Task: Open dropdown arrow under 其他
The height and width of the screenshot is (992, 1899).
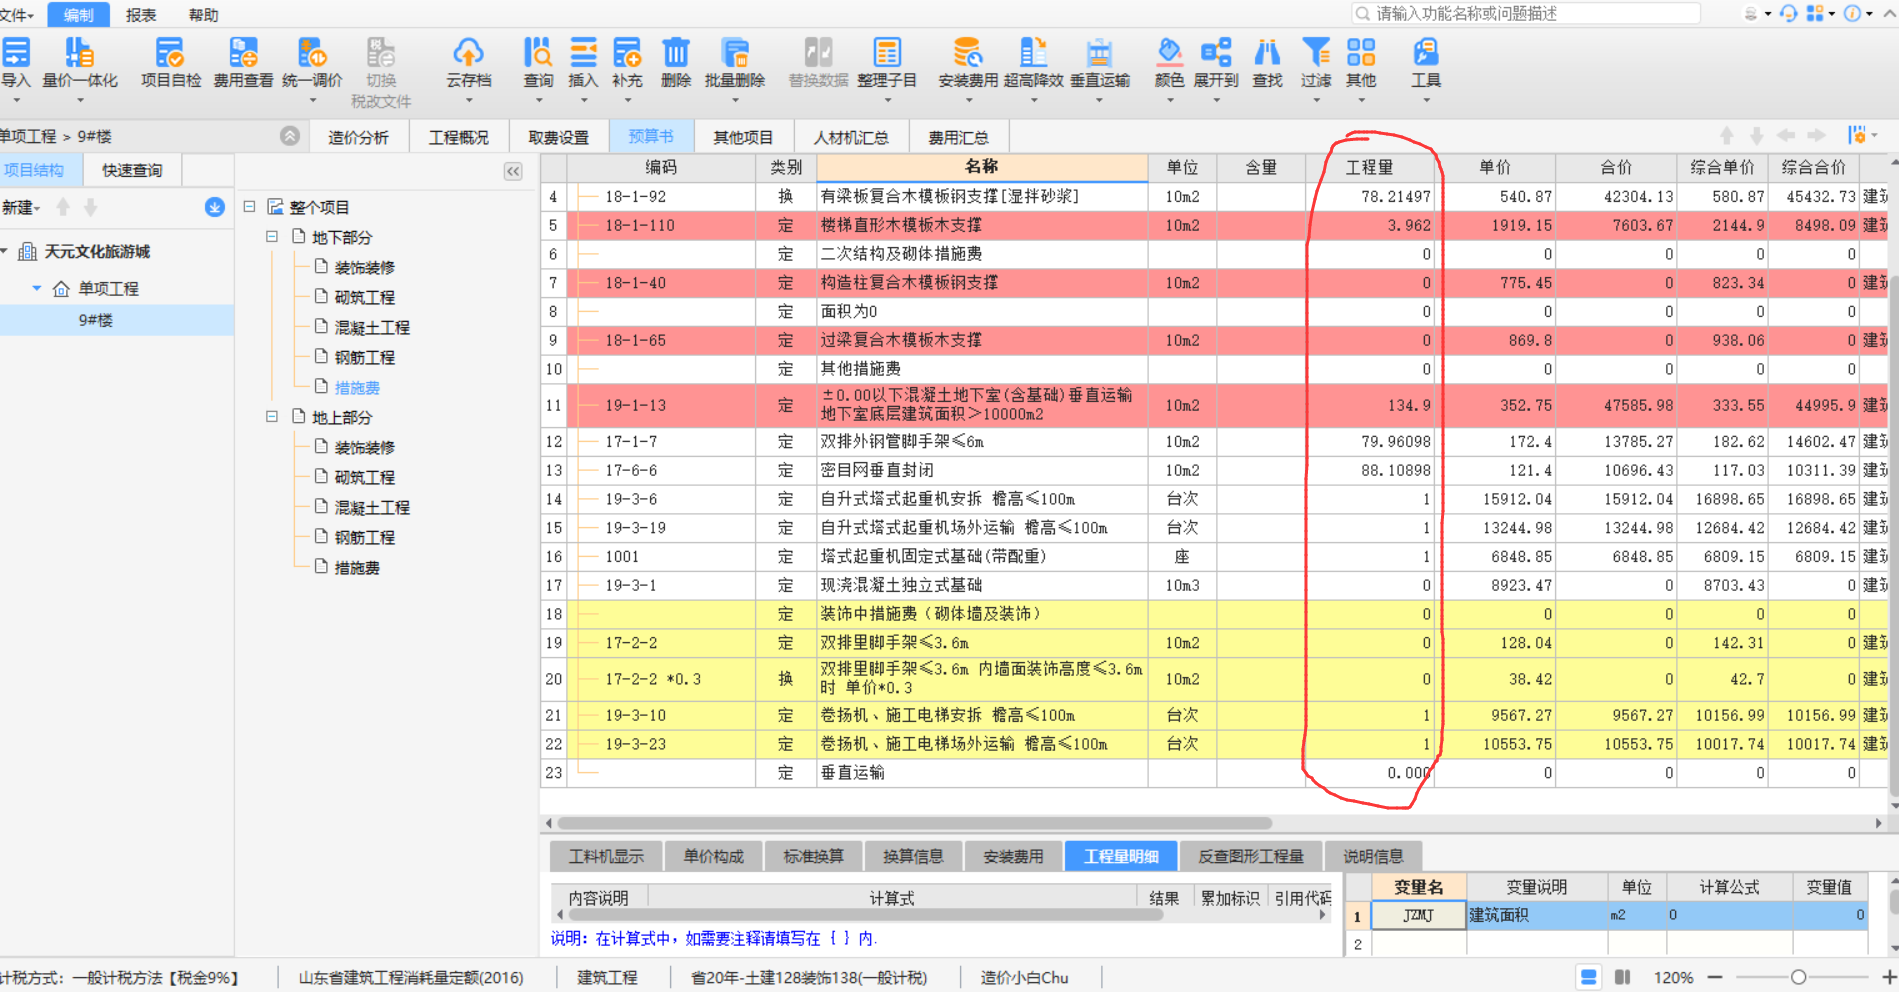Action: click(1361, 101)
